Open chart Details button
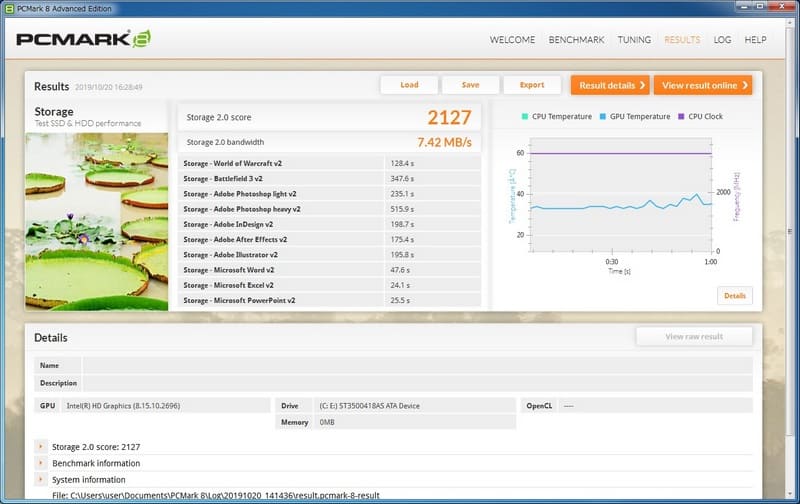 tap(735, 296)
